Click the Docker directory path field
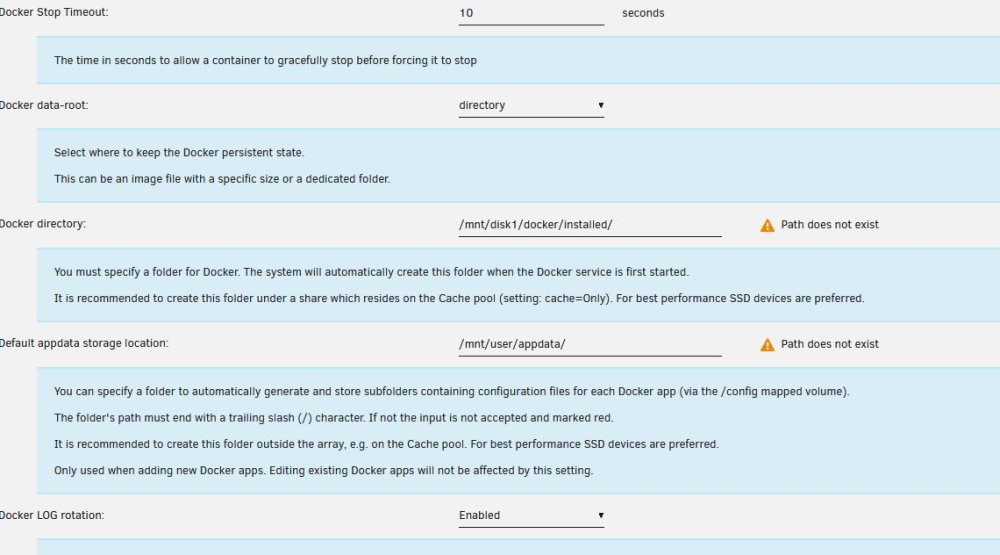Viewport: 1000px width, 555px height. (x=590, y=225)
